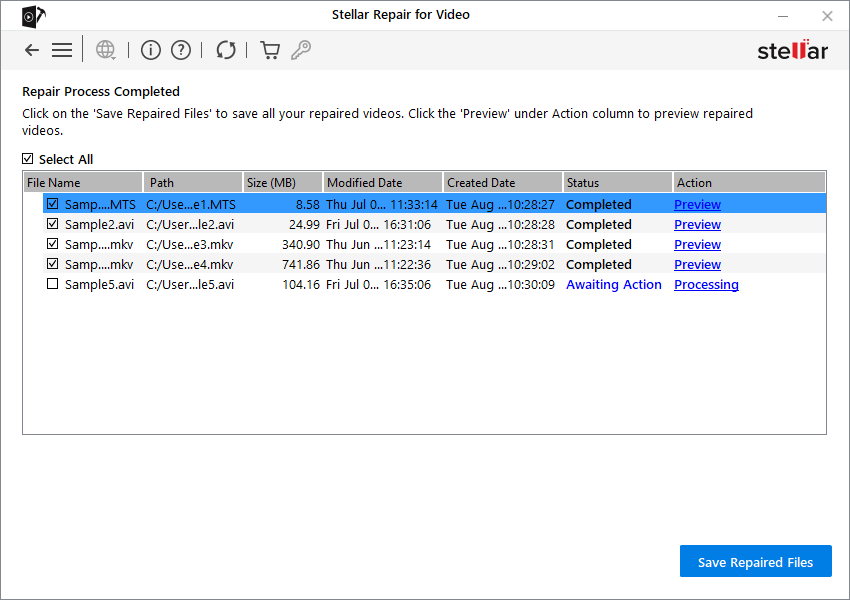Click created date Tue Aug ...10:28:31
This screenshot has height=600, width=850.
click(500, 244)
